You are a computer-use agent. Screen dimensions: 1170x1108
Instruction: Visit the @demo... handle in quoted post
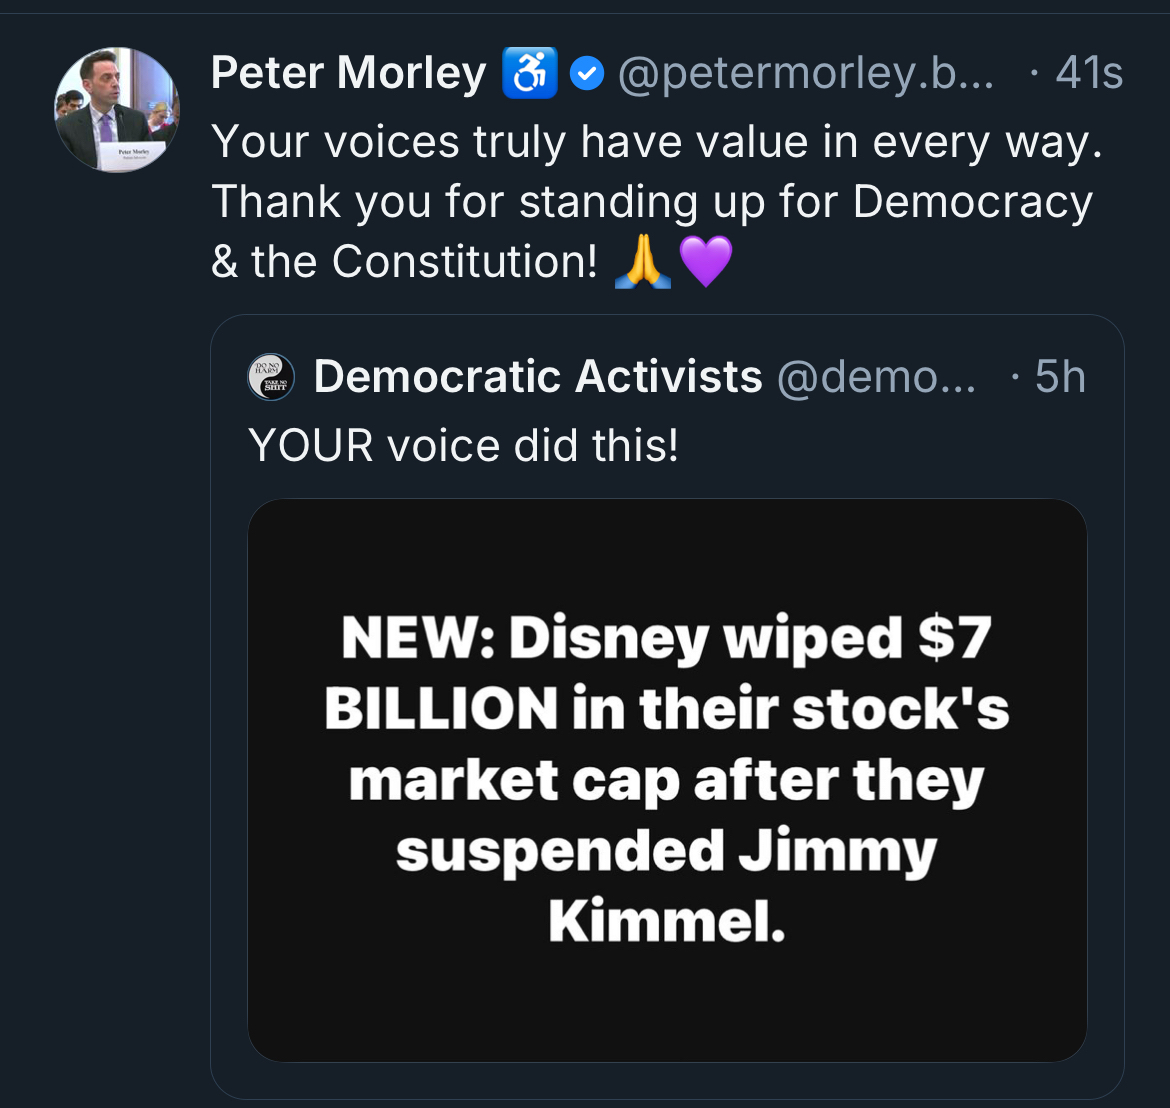tap(875, 377)
